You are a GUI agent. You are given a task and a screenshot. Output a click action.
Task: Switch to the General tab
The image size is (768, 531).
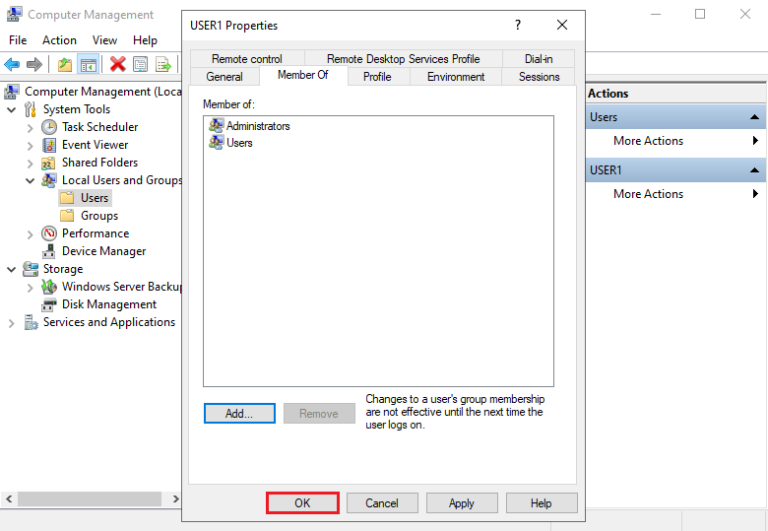pos(224,77)
